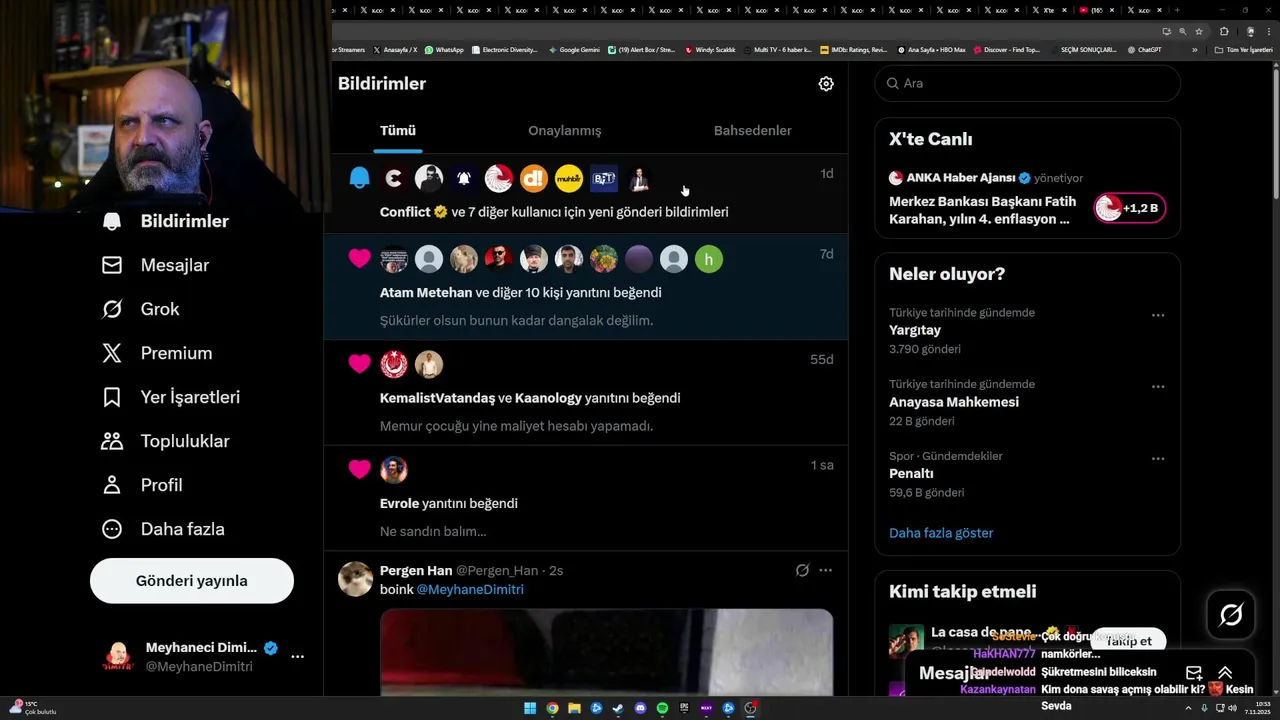Expand hidden bookmarks overflow chevron
Viewport: 1280px width, 720px height.
pos(1194,50)
